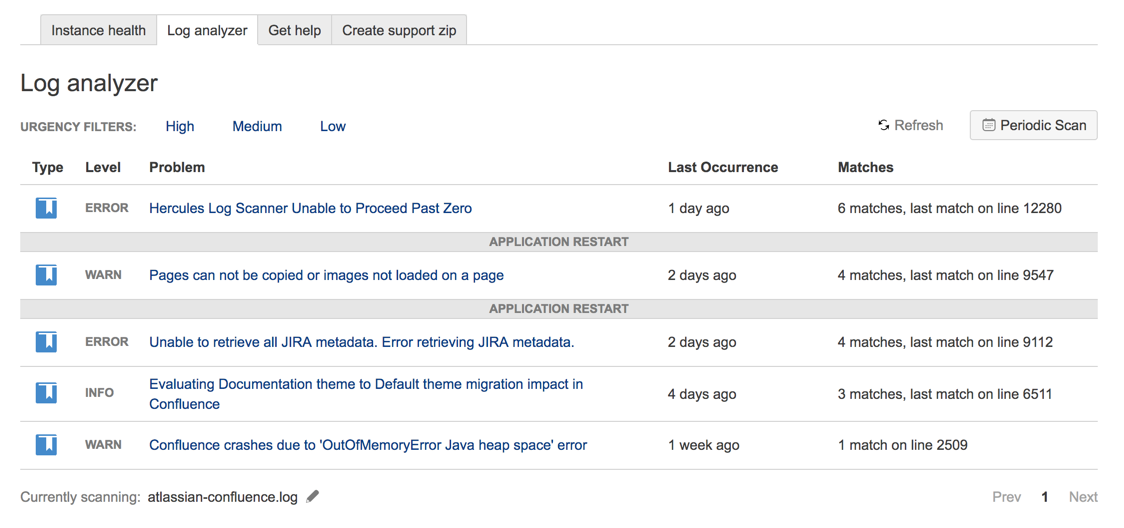The image size is (1124, 528).
Task: Click the Log analyzer page heading
Action: tap(89, 83)
